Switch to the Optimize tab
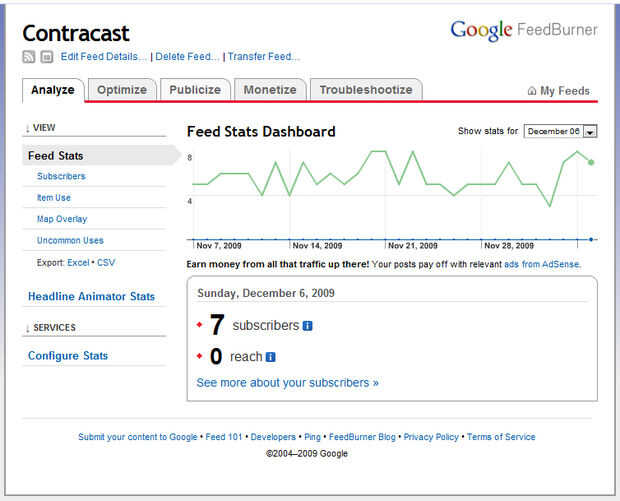The height and width of the screenshot is (501, 620). click(x=122, y=90)
